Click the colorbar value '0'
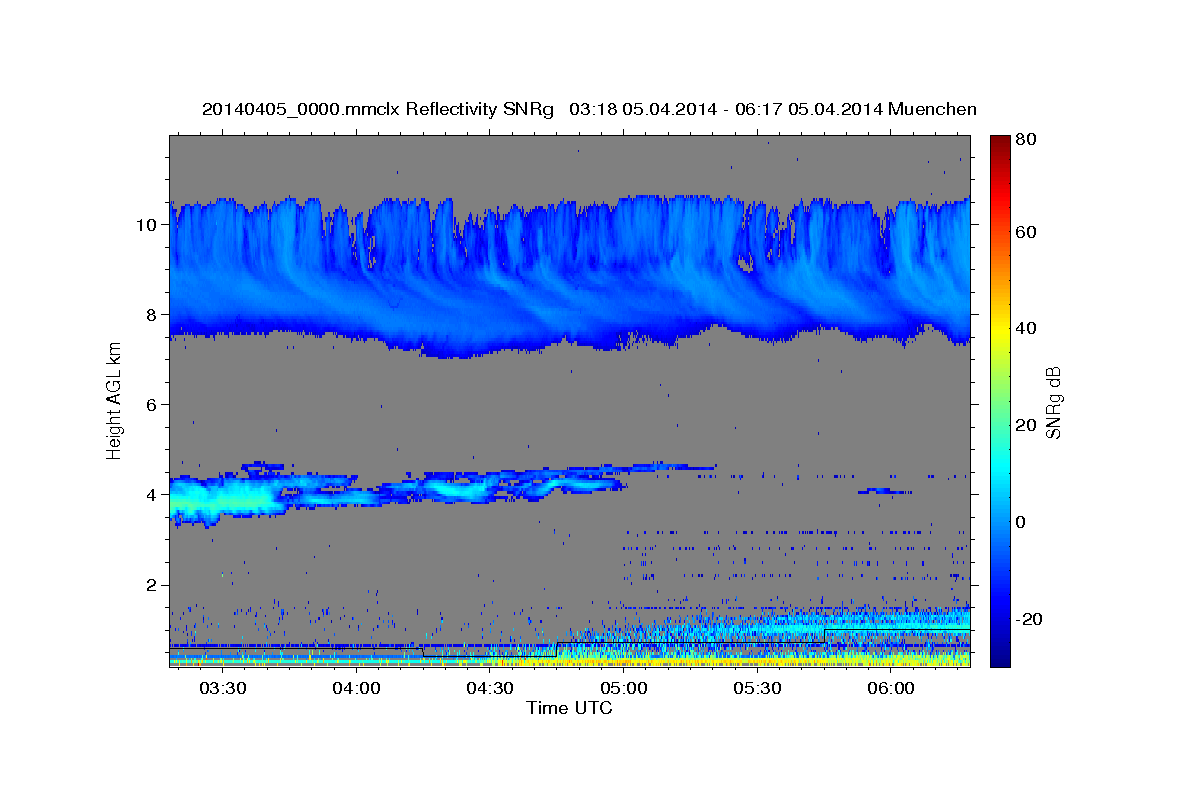The width and height of the screenshot is (1200, 800). (1021, 522)
